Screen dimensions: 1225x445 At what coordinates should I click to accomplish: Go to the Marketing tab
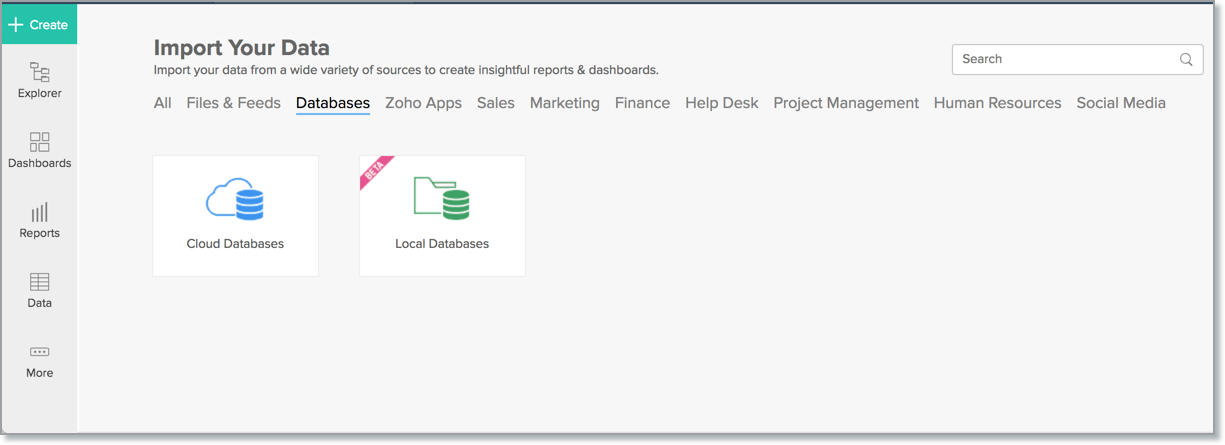point(565,103)
